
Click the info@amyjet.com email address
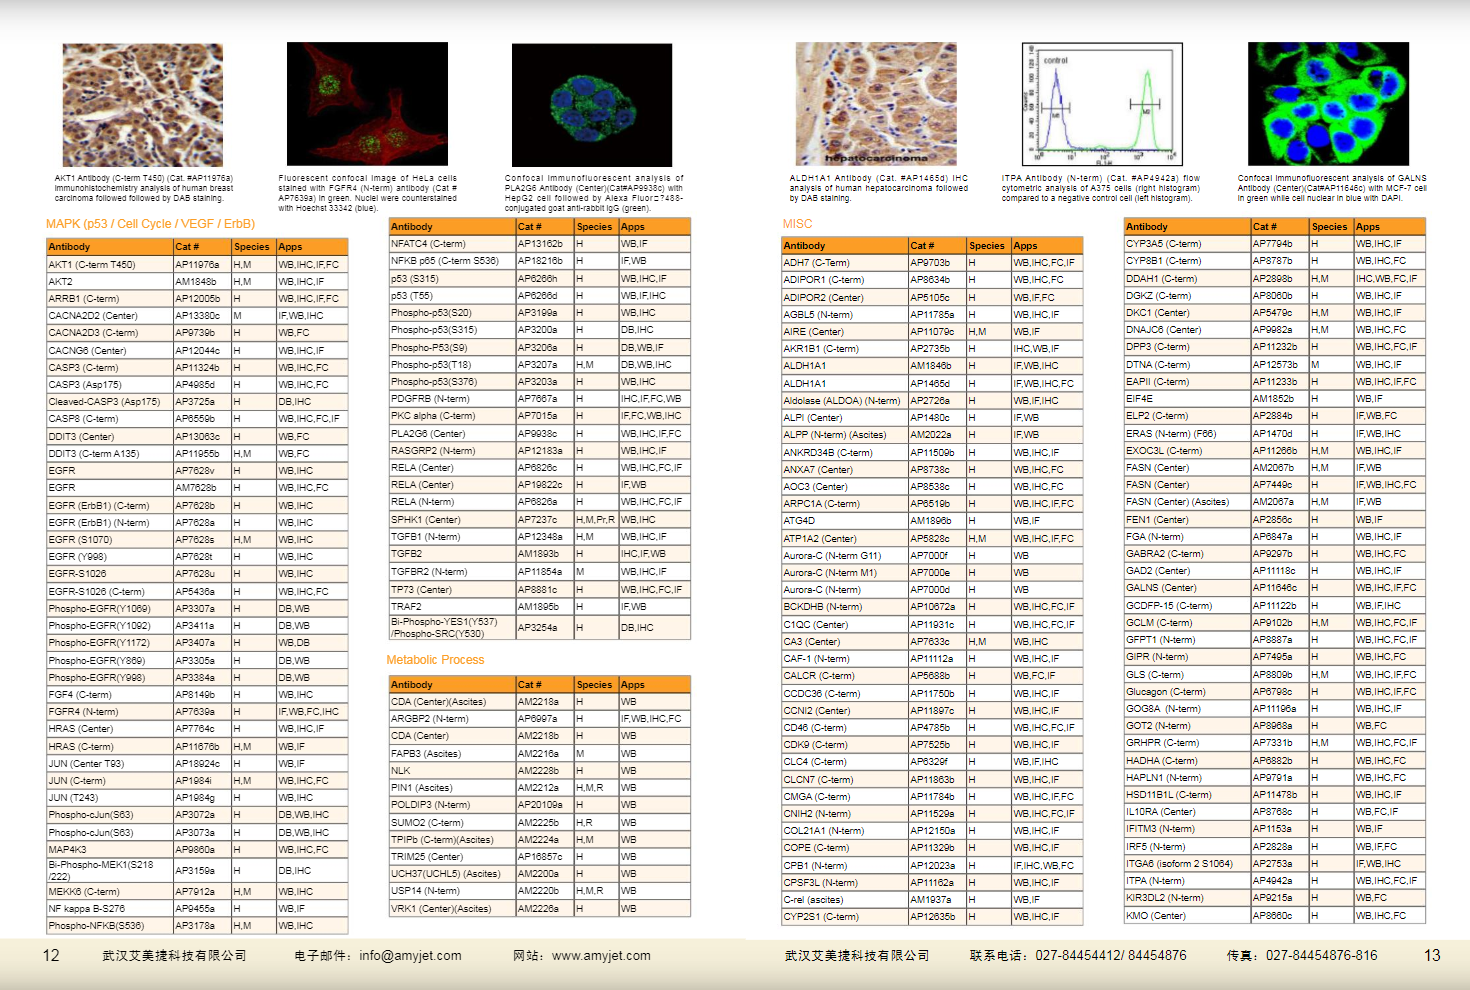pos(410,956)
